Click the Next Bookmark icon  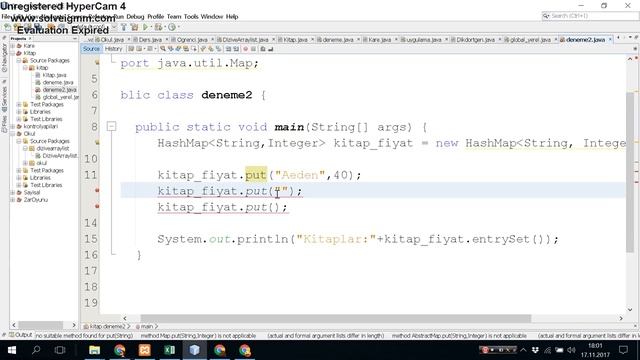(211, 49)
